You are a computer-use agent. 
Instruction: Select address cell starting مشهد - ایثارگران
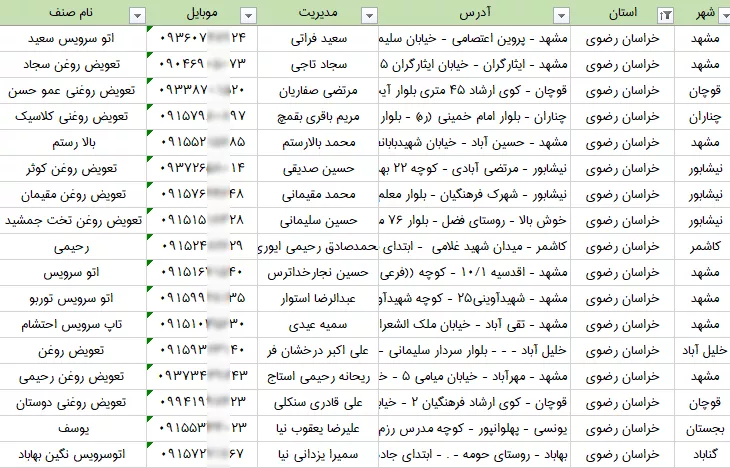pos(474,65)
